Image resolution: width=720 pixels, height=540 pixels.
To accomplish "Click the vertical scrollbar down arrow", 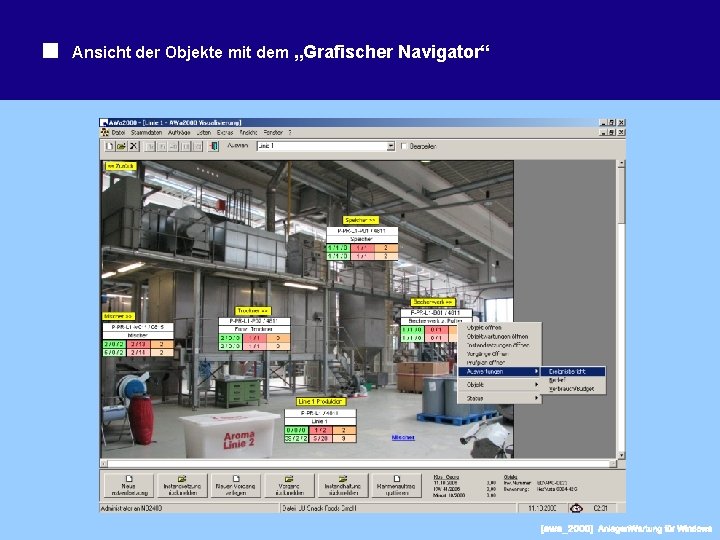I will (x=621, y=455).
